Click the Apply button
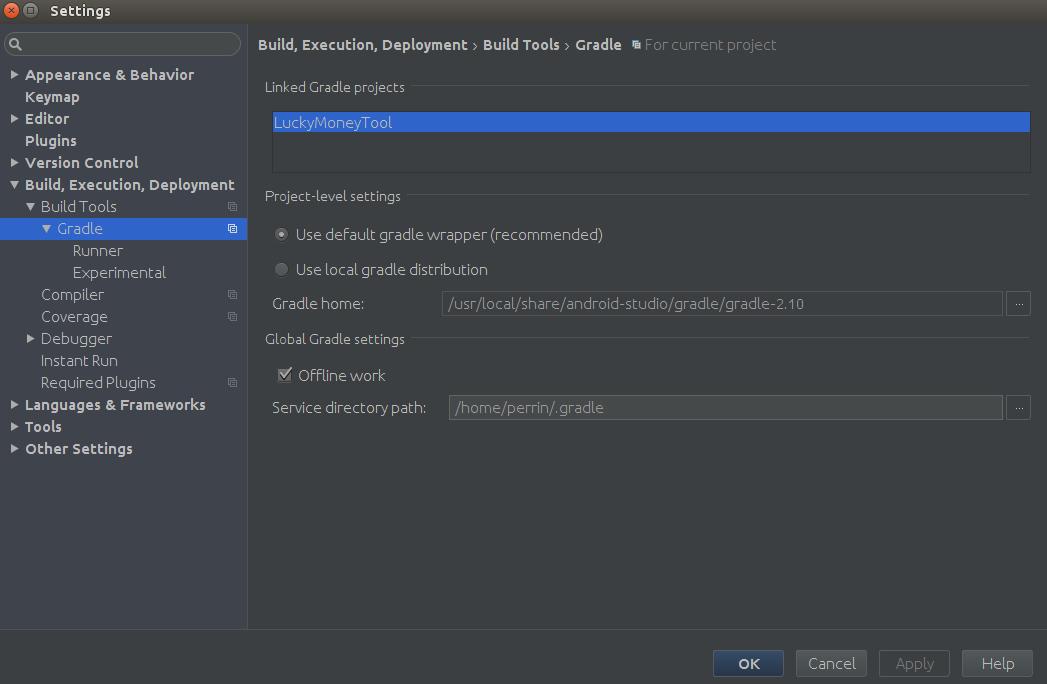This screenshot has width=1047, height=684. (x=914, y=663)
